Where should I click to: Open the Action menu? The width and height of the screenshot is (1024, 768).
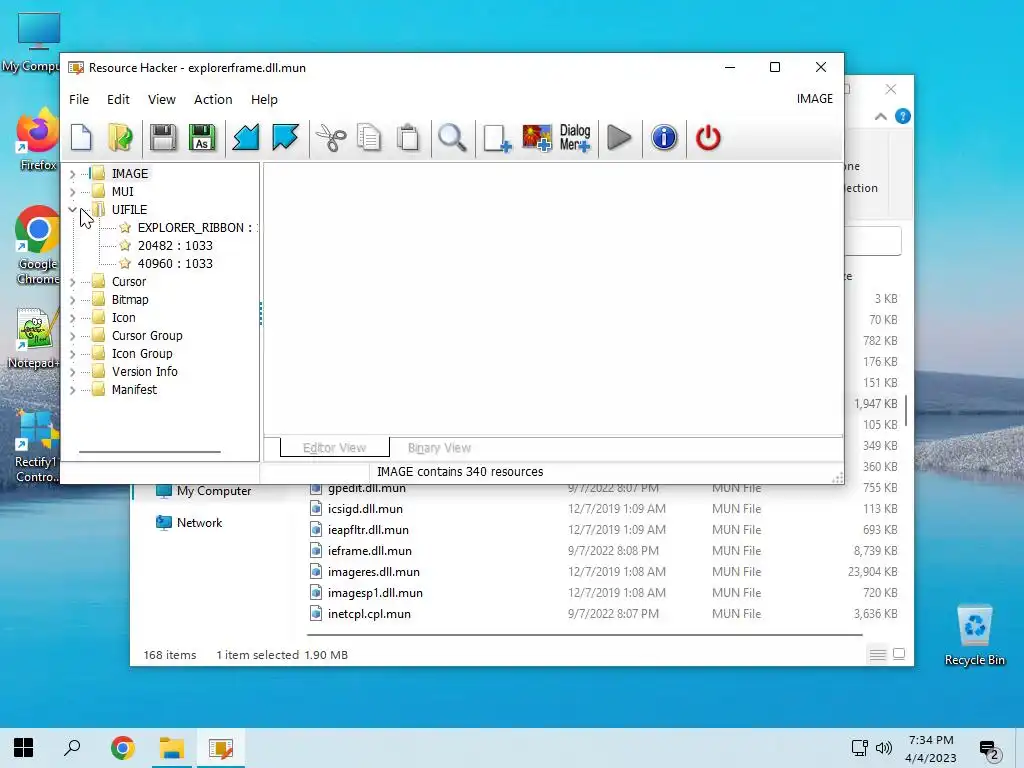[x=213, y=99]
